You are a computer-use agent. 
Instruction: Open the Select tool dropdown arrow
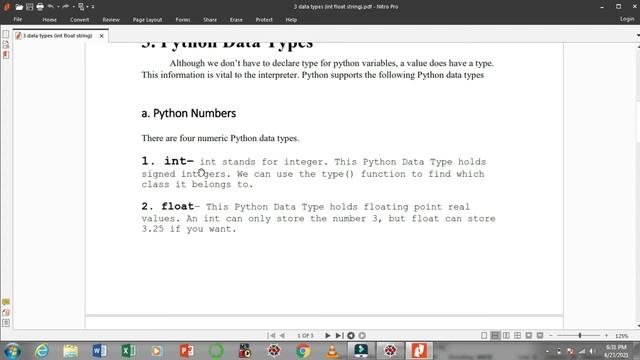pos(87,7)
